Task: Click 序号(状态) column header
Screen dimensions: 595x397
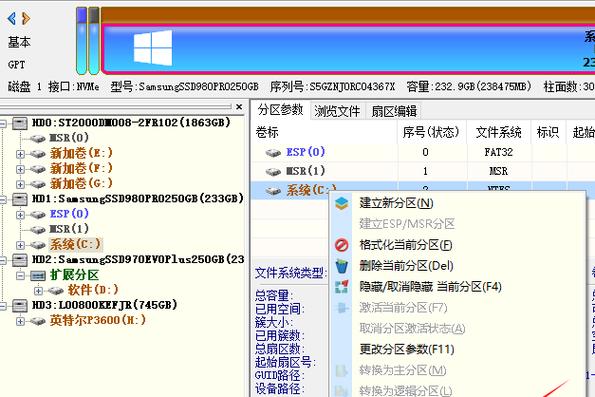Action: tap(431, 132)
